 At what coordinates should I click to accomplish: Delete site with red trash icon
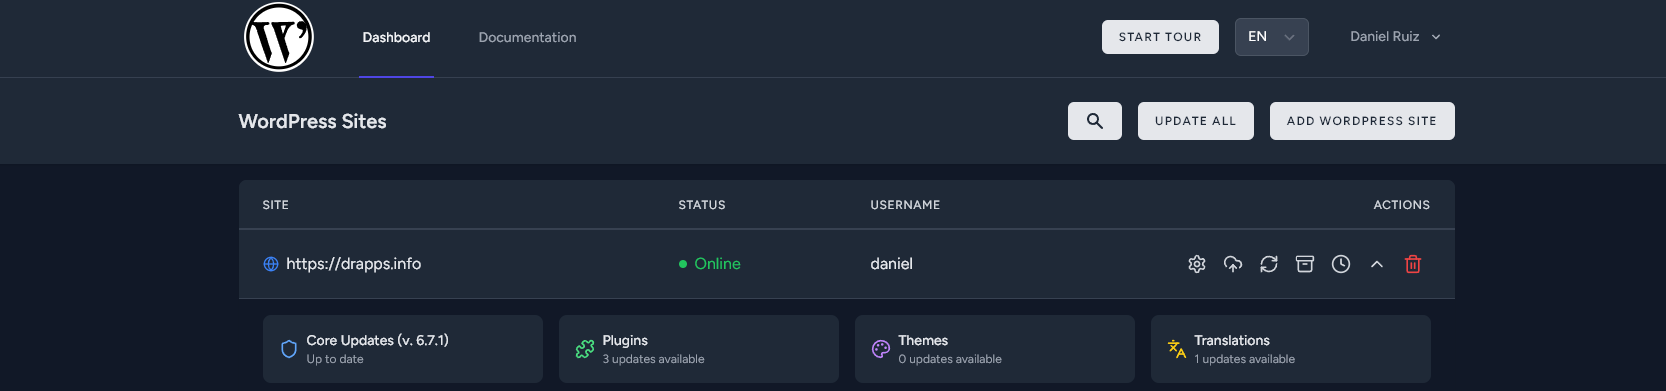(x=1413, y=264)
